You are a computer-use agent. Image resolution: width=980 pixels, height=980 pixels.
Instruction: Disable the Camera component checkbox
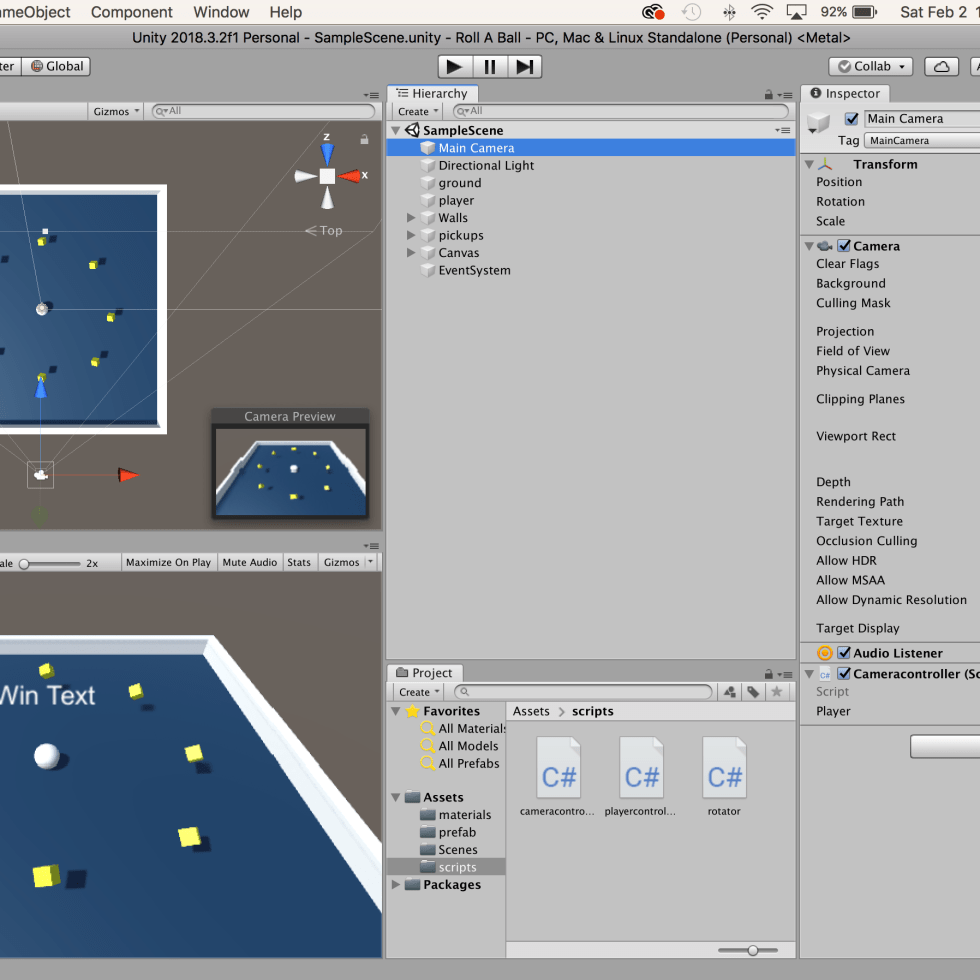(844, 246)
